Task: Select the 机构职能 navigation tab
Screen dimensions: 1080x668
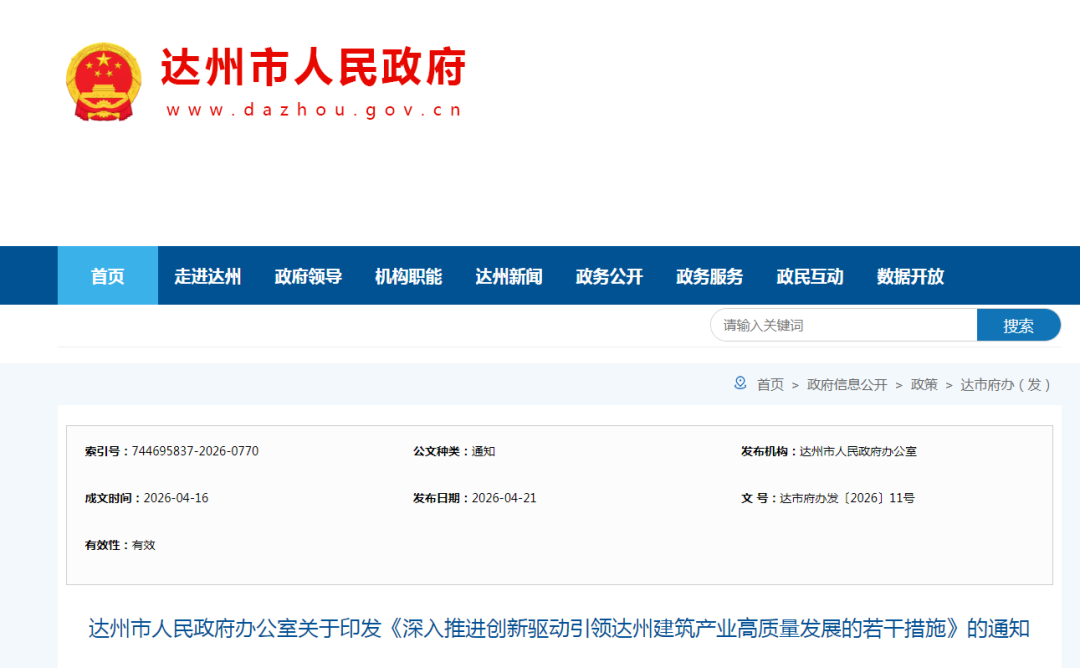Action: (x=407, y=277)
